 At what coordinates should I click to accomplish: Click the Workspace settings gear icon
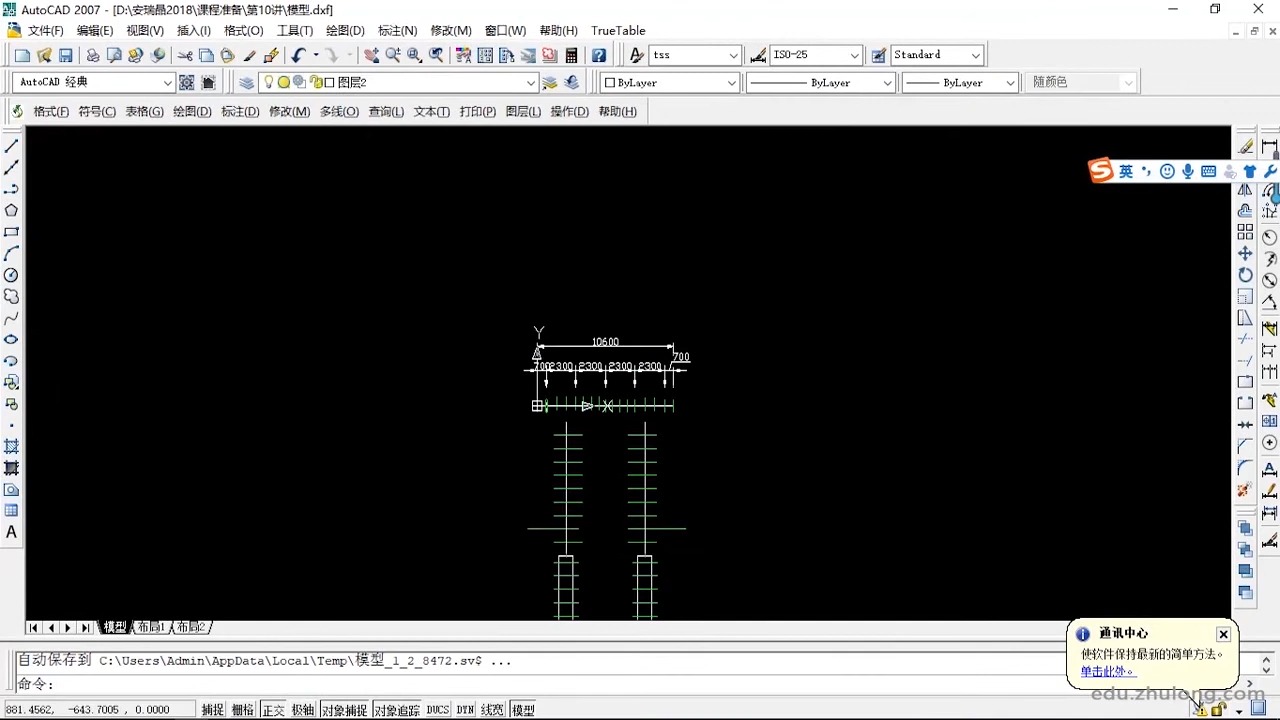(187, 83)
